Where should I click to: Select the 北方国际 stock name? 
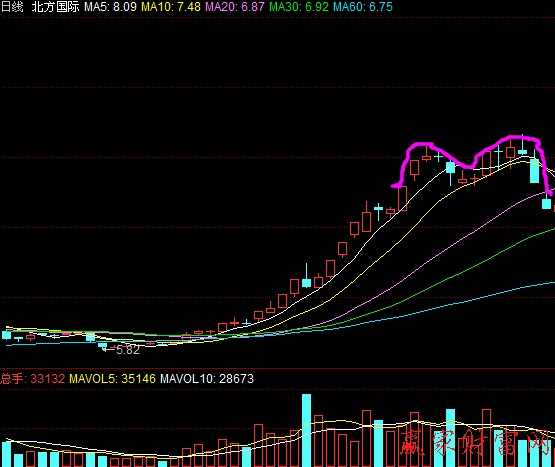pos(56,7)
